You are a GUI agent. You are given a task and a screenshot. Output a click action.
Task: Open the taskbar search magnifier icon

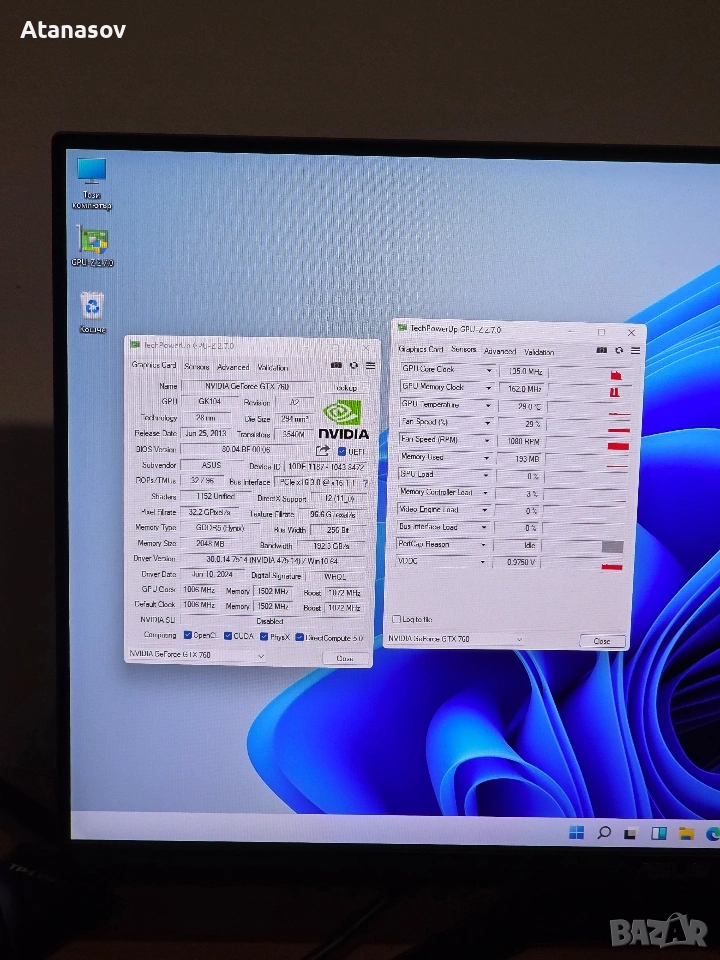click(604, 832)
